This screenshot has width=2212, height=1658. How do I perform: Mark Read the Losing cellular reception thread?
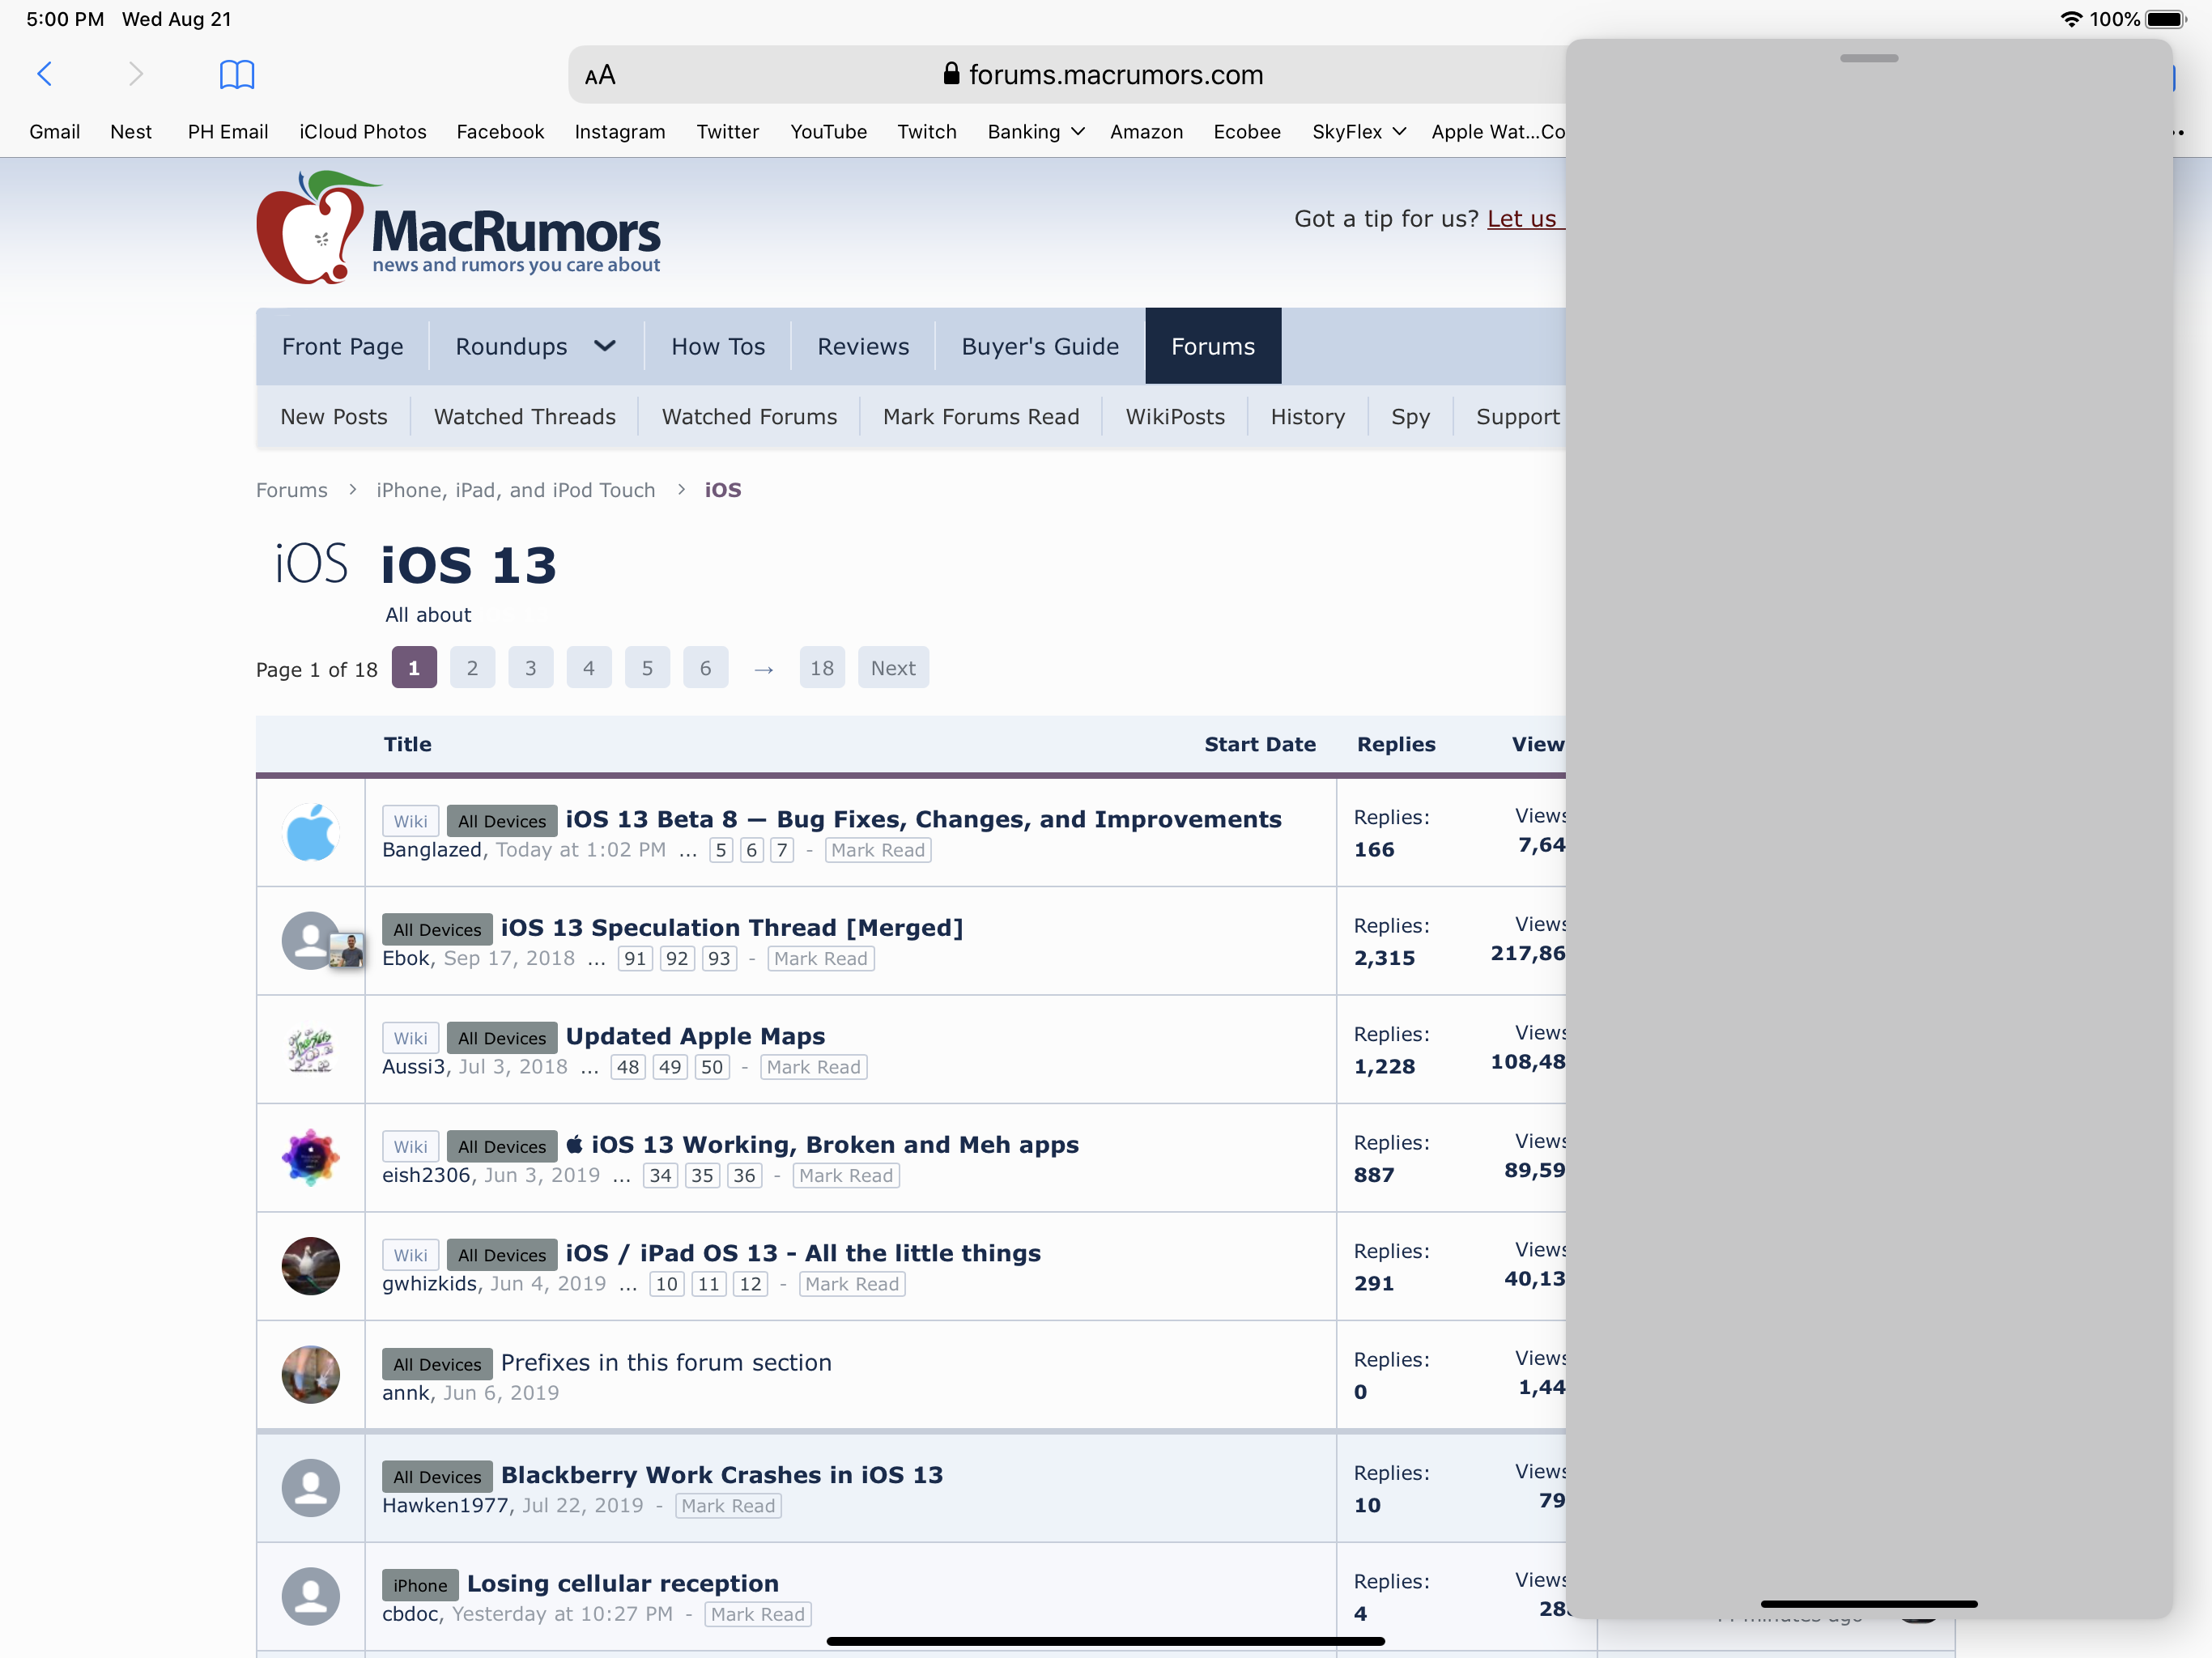point(757,1613)
